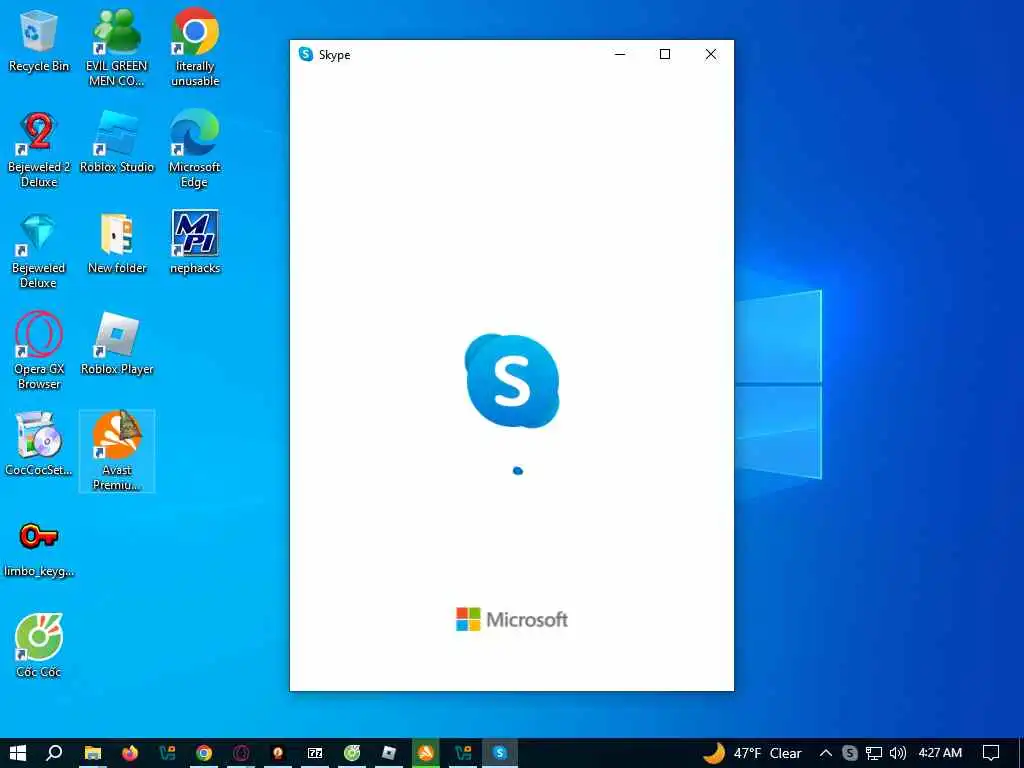Launch Opera GX Browser desktop shortcut
The image size is (1024, 768).
click(x=39, y=351)
